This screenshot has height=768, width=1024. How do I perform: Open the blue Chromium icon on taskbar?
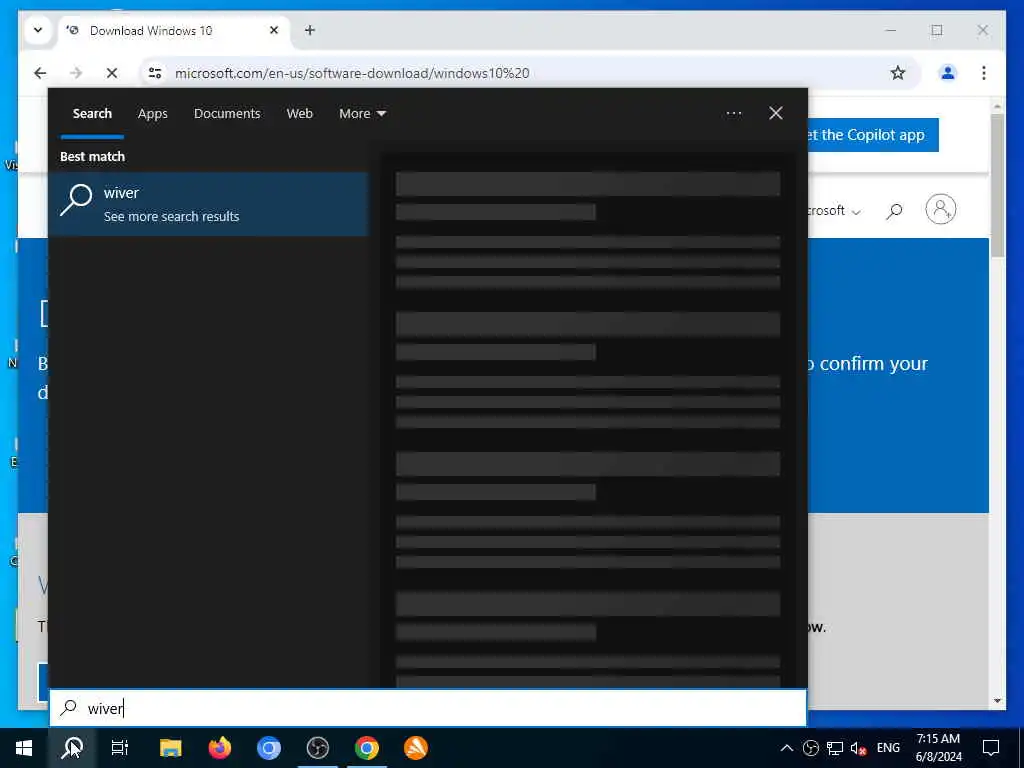tap(268, 748)
